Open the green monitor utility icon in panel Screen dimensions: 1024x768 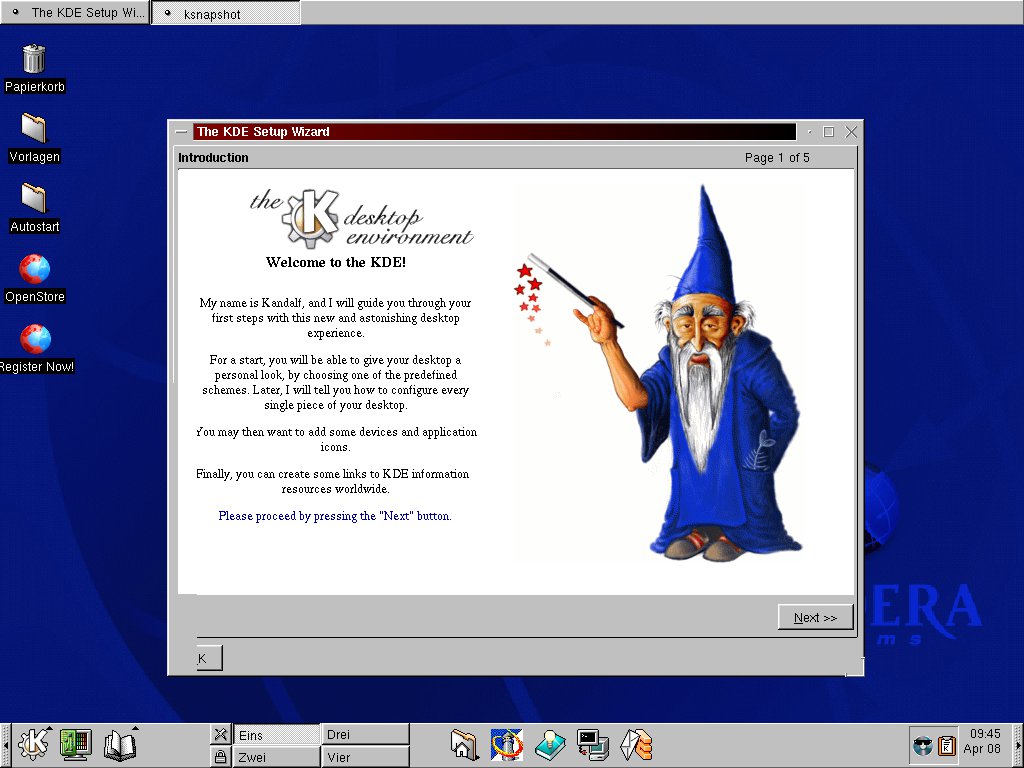click(x=75, y=744)
